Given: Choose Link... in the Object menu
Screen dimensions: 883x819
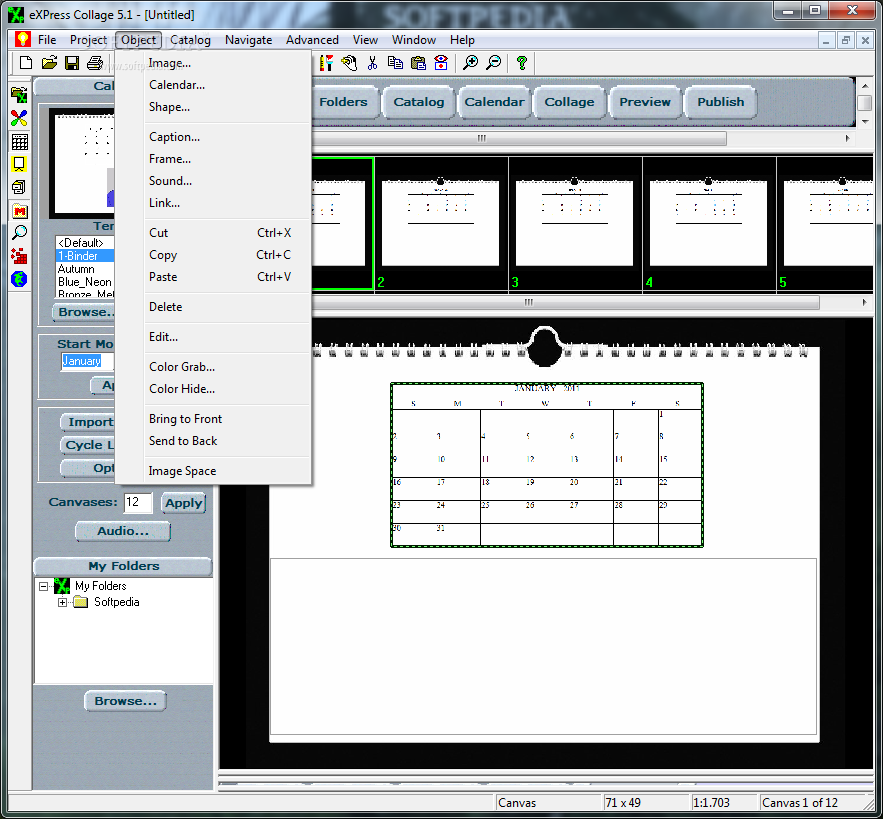Looking at the screenshot, I should 213,203.
